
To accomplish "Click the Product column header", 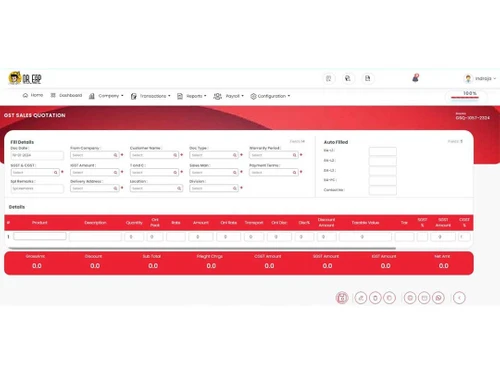I will 40,222.
